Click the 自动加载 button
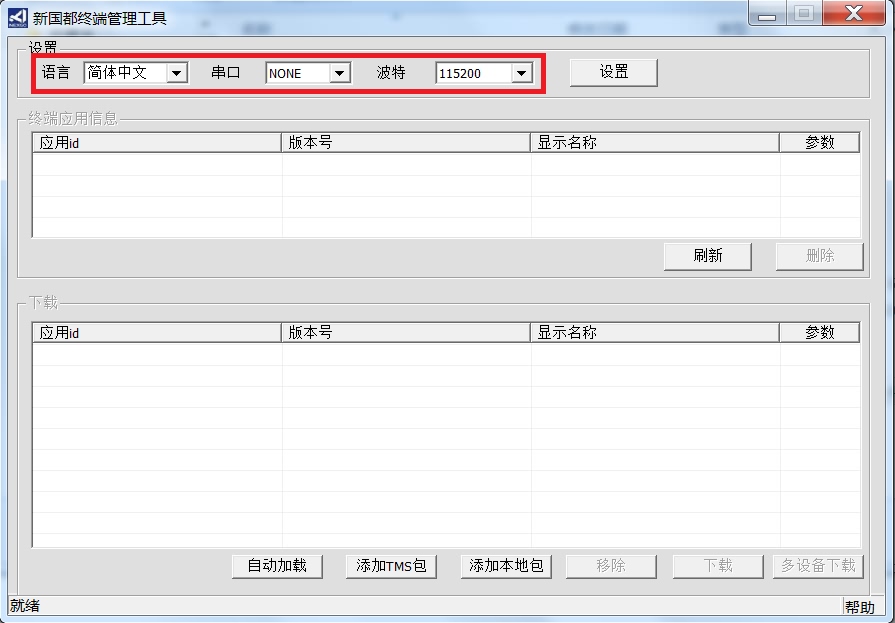Image resolution: width=895 pixels, height=623 pixels. tap(277, 566)
